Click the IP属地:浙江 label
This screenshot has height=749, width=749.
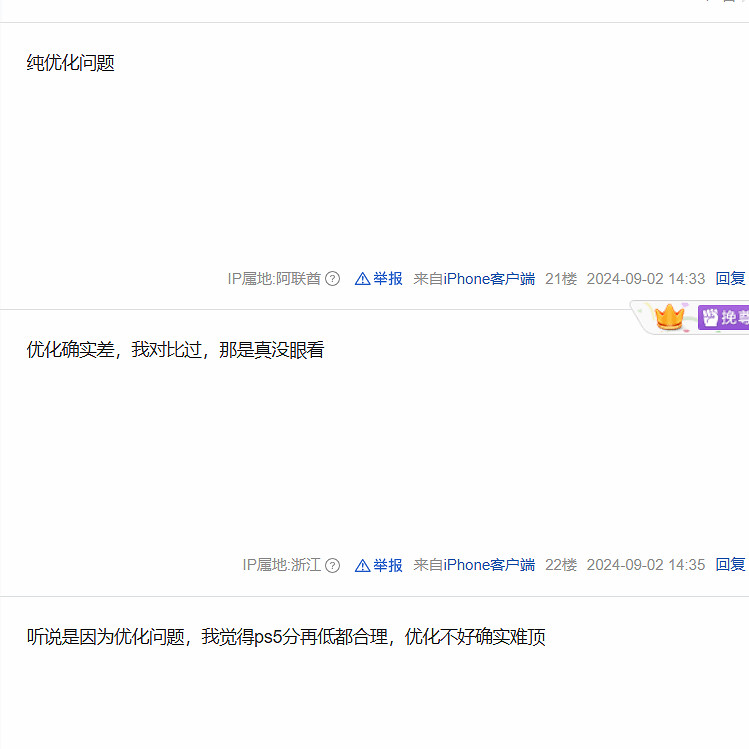(x=281, y=565)
